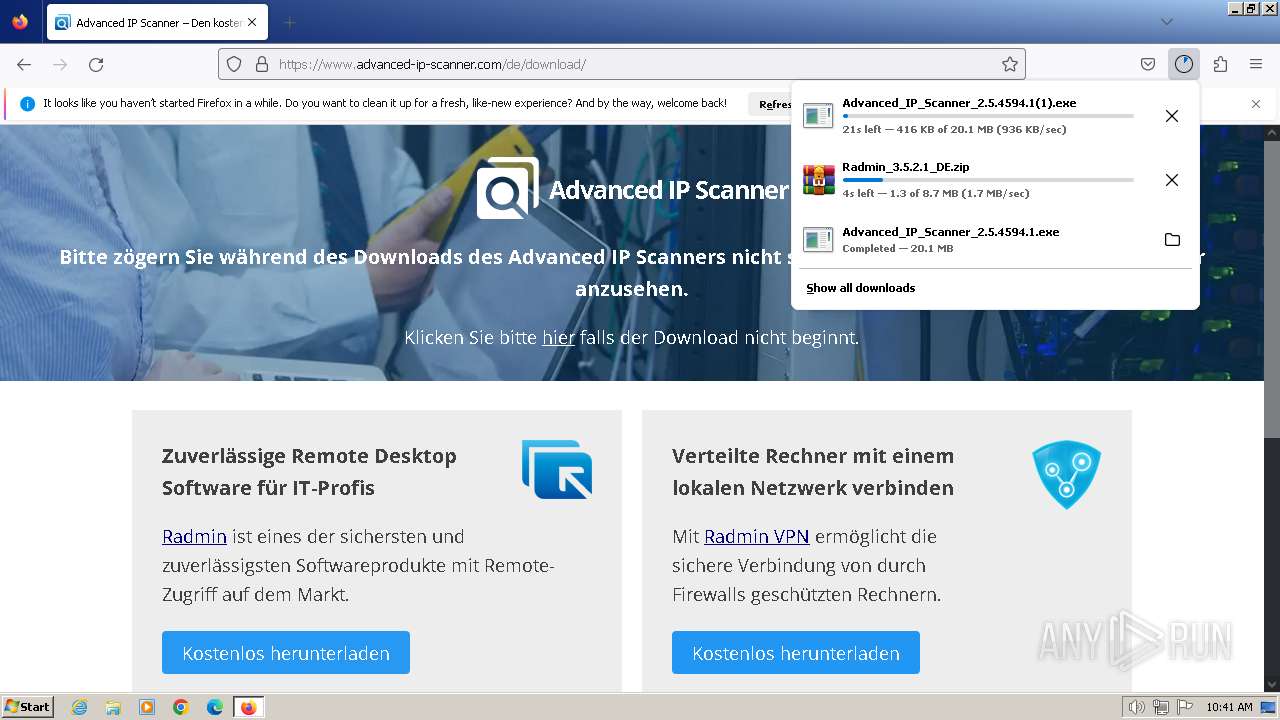Click the tracking protection shield icon
Image resolution: width=1280 pixels, height=720 pixels.
pyautogui.click(x=234, y=64)
